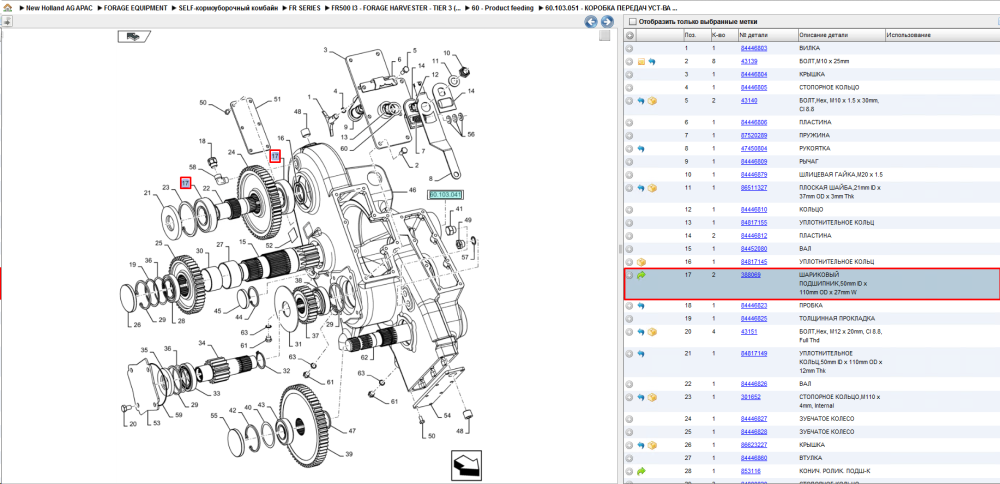Open part number 47450804 link
The width and height of the screenshot is (1000, 484).
tap(753, 149)
